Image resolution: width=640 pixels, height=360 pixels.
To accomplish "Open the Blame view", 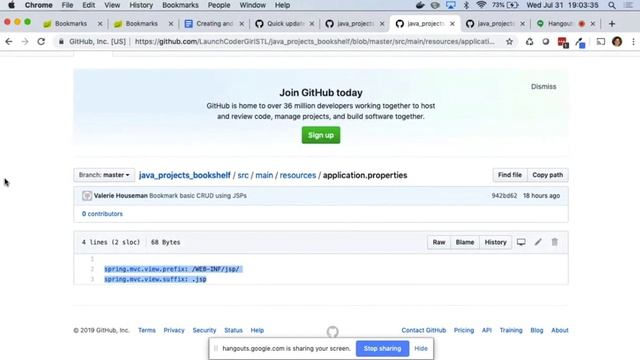I will pos(465,242).
